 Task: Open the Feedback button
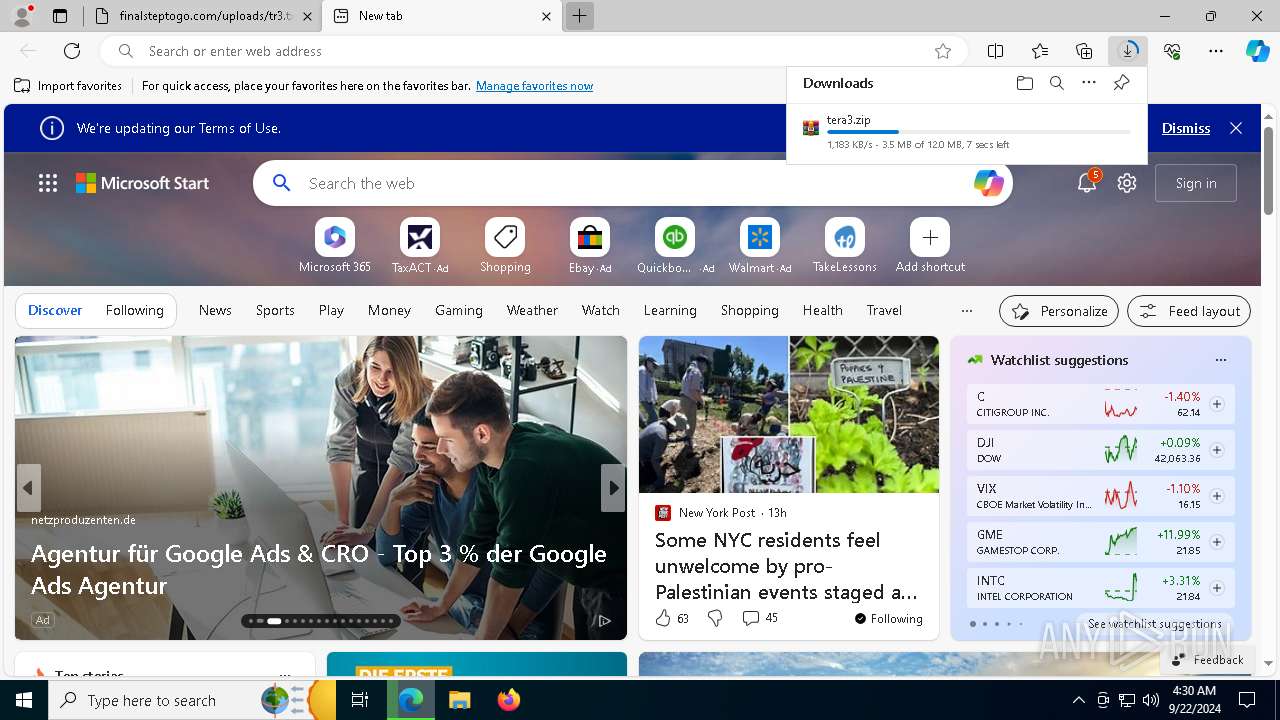tap(1207, 659)
